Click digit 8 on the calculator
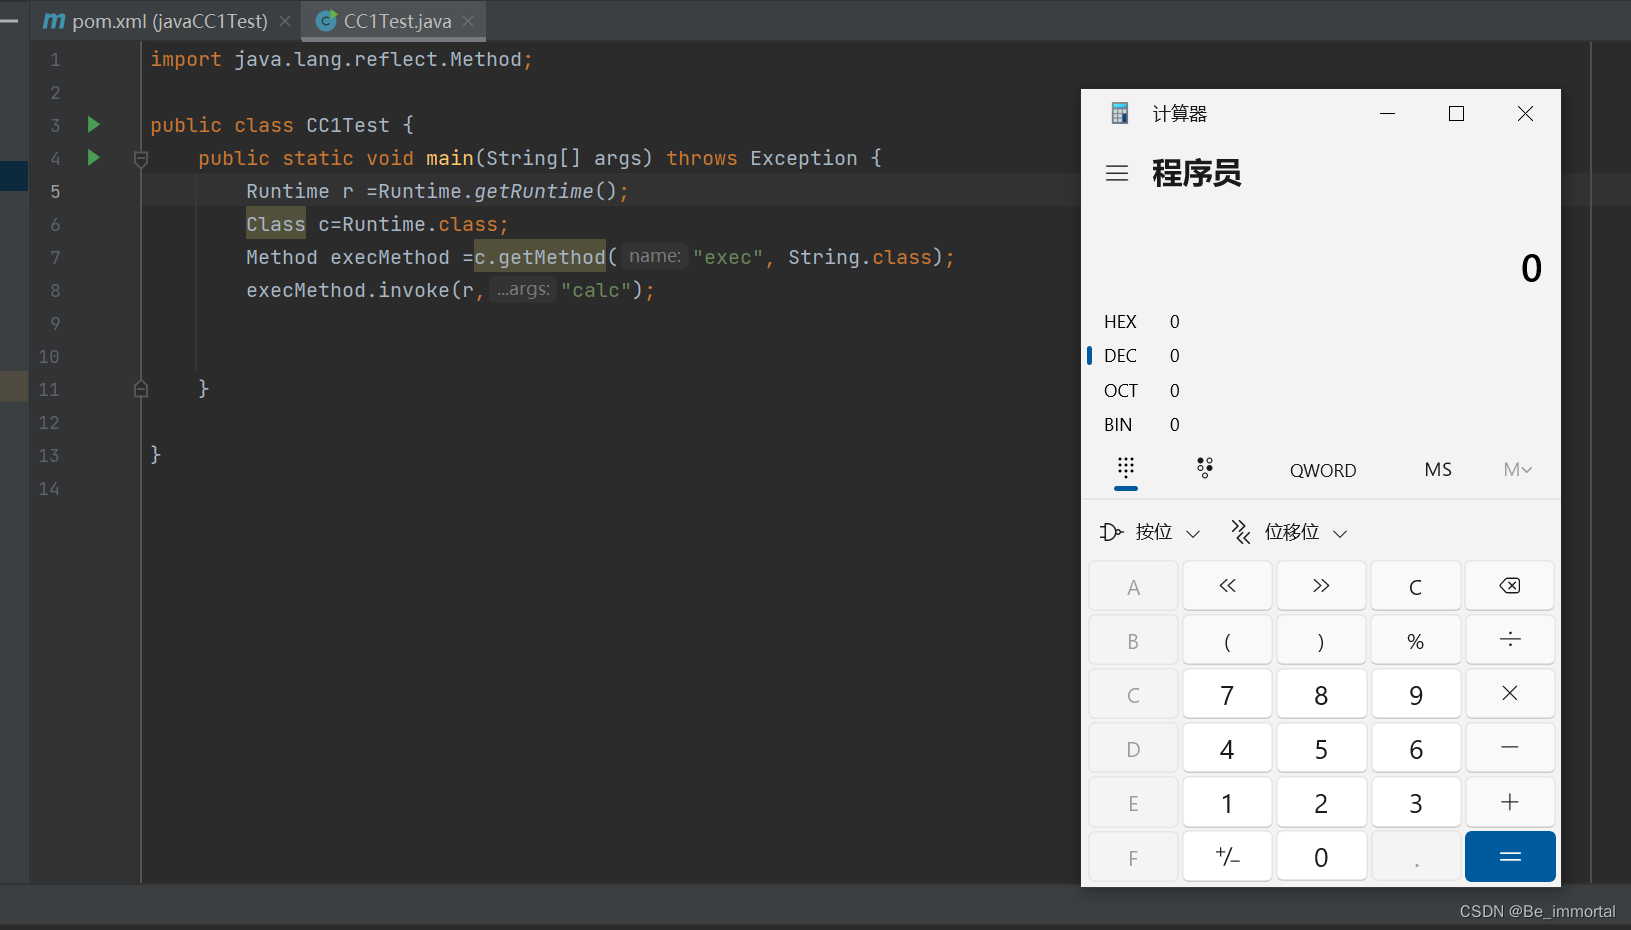Viewport: 1631px width, 930px height. [1321, 694]
